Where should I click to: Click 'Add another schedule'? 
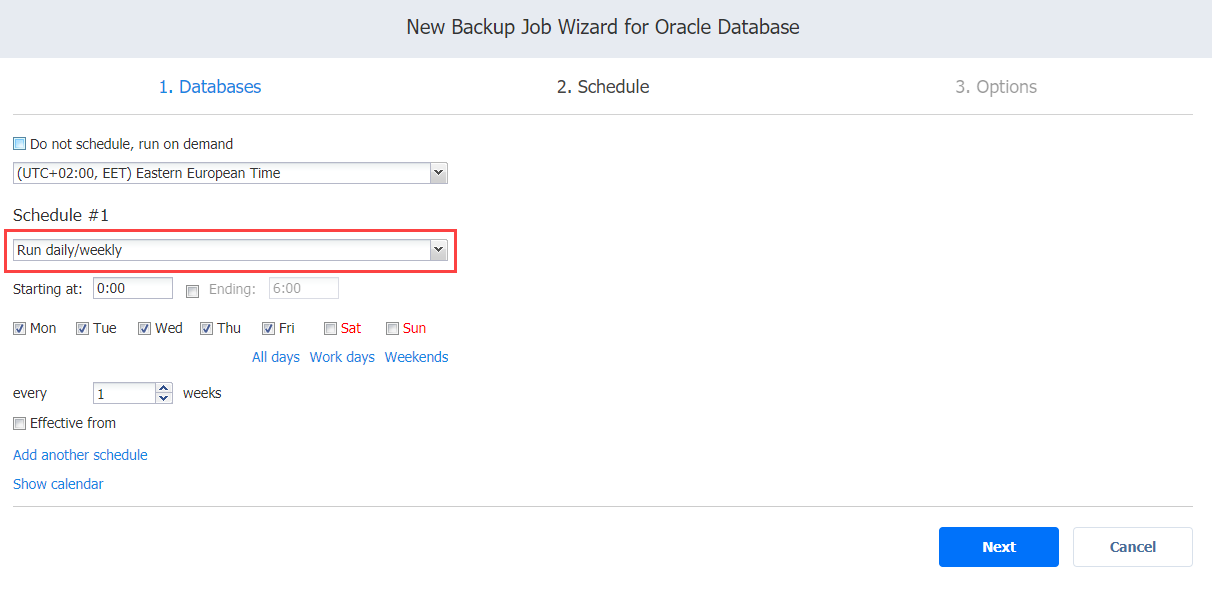click(80, 455)
